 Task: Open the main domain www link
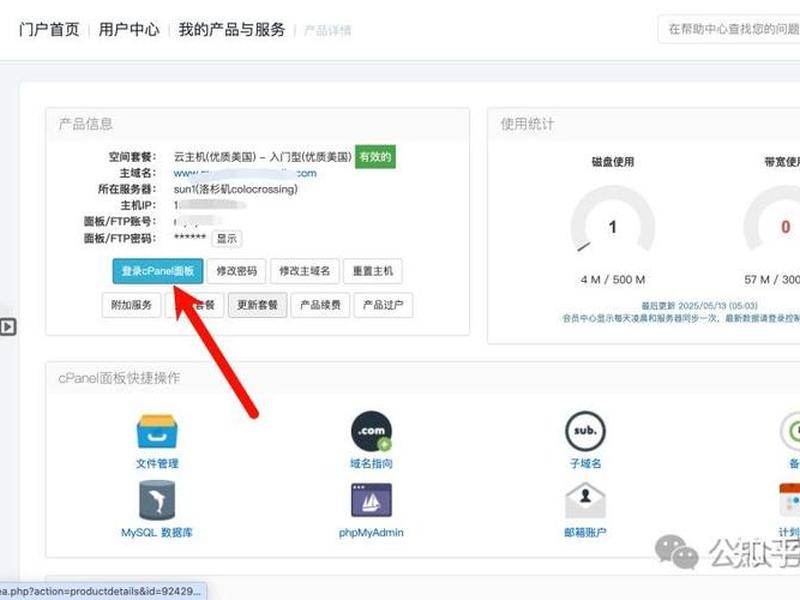point(245,173)
